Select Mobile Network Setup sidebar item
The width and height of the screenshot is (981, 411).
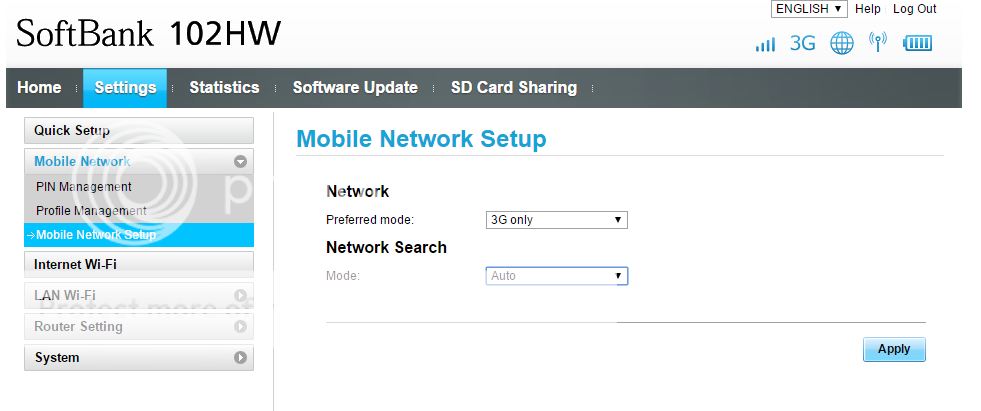139,235
